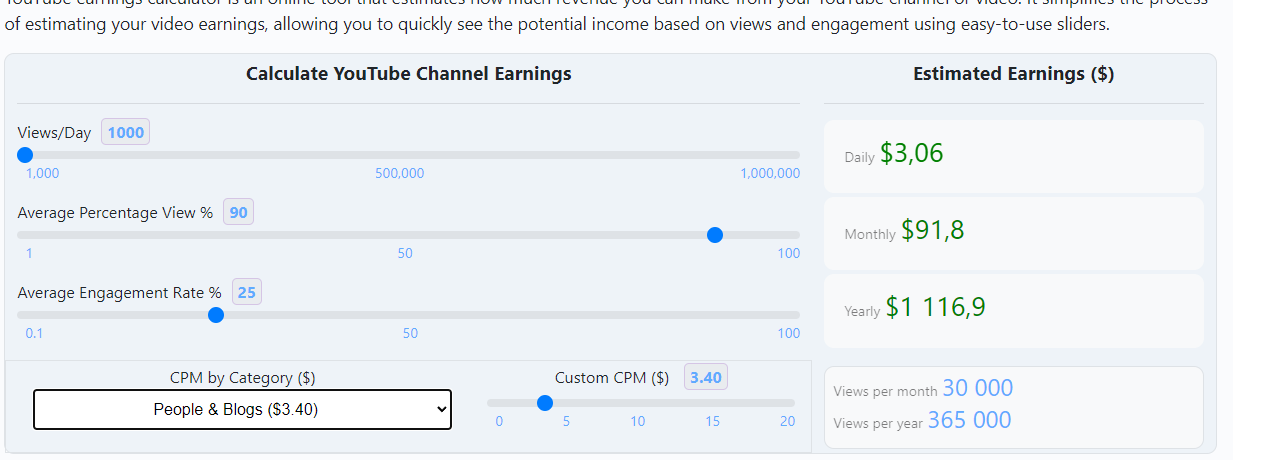Click the Views per month value 30 000
1267x460 pixels.
[x=978, y=388]
